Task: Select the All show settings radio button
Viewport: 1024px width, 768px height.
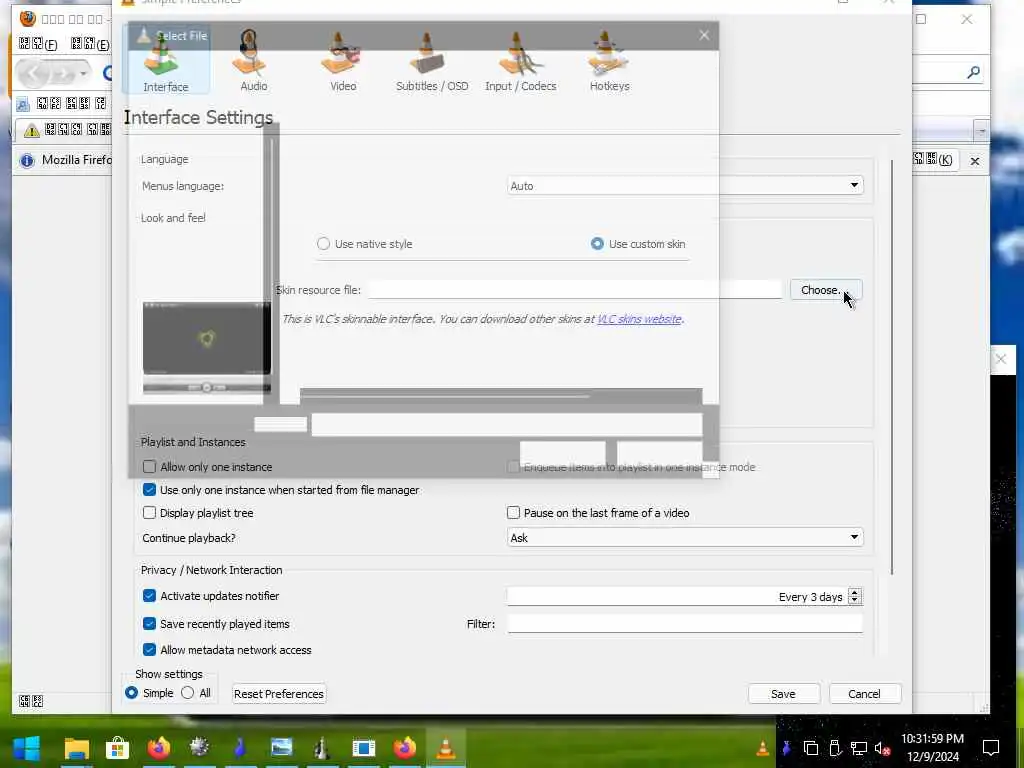Action: [187, 693]
